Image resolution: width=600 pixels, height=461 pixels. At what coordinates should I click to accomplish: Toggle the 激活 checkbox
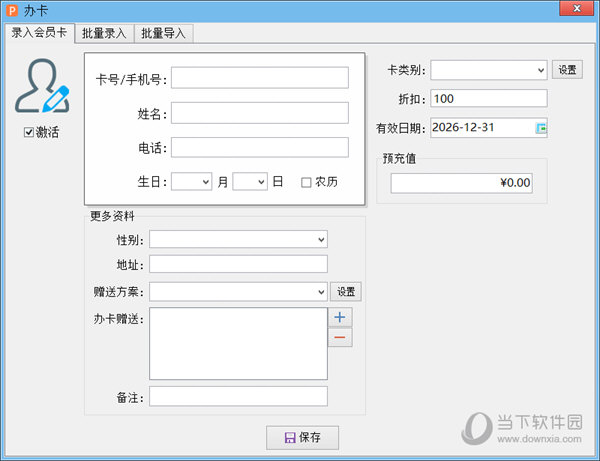pos(29,132)
